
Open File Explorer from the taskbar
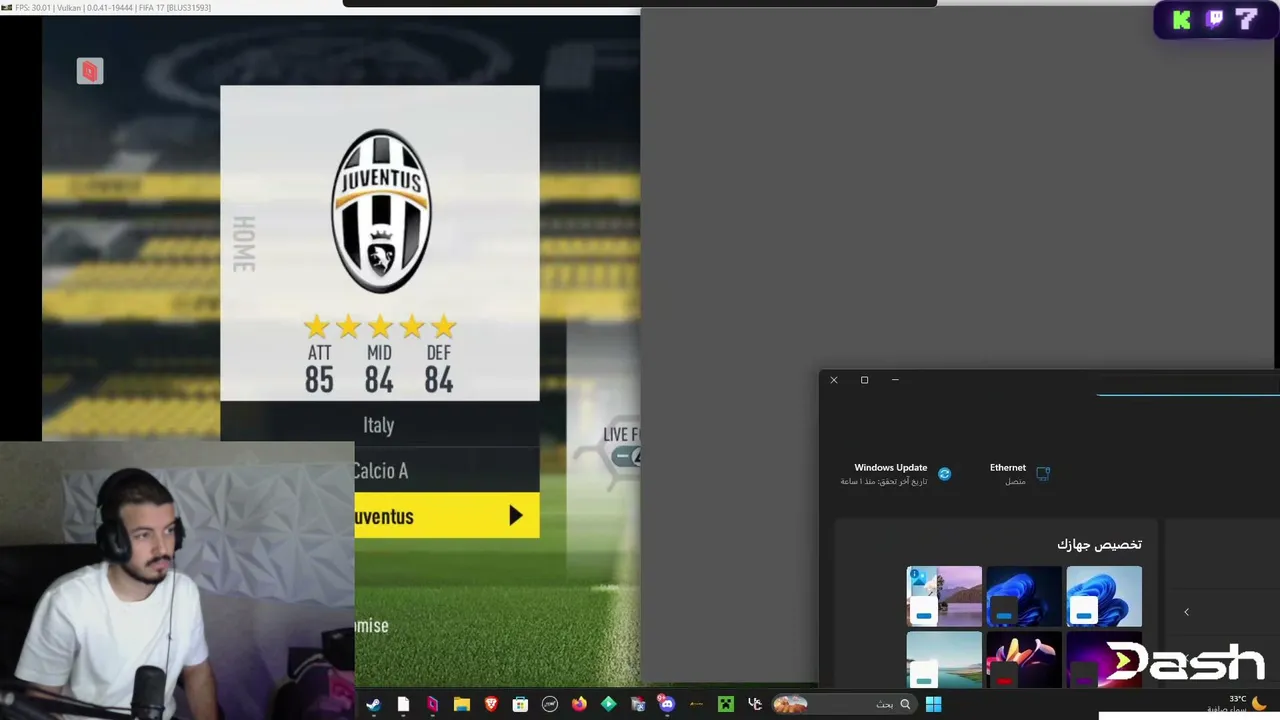tap(461, 704)
